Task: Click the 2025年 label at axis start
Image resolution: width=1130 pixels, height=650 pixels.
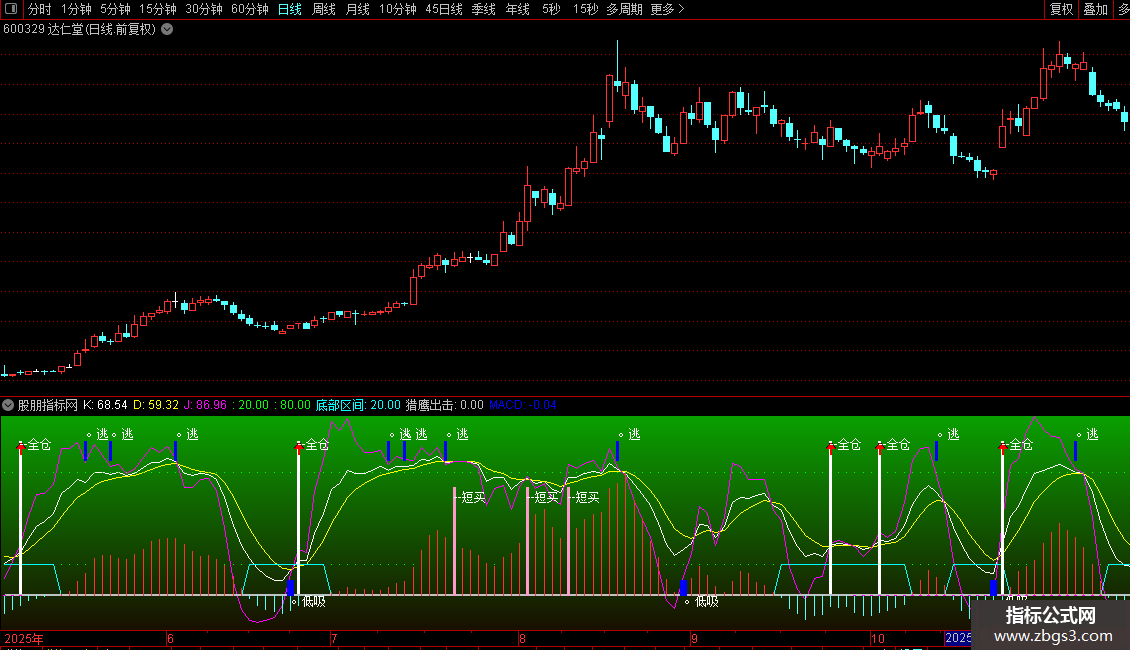Action: pyautogui.click(x=24, y=638)
